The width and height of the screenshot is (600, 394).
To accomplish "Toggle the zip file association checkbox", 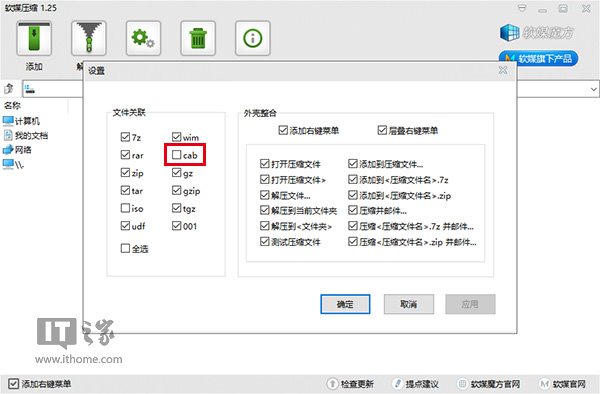I will 125,173.
